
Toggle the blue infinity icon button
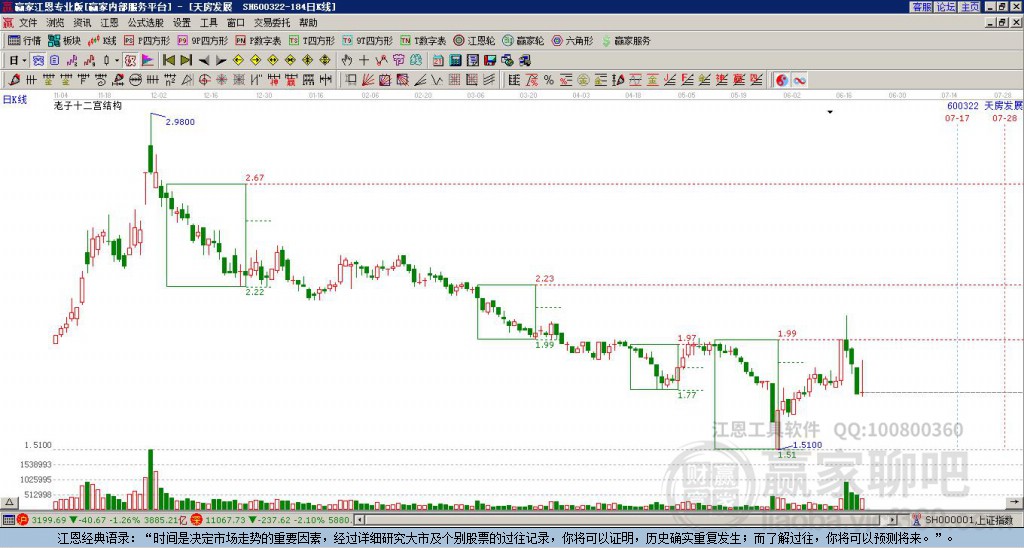[799, 80]
